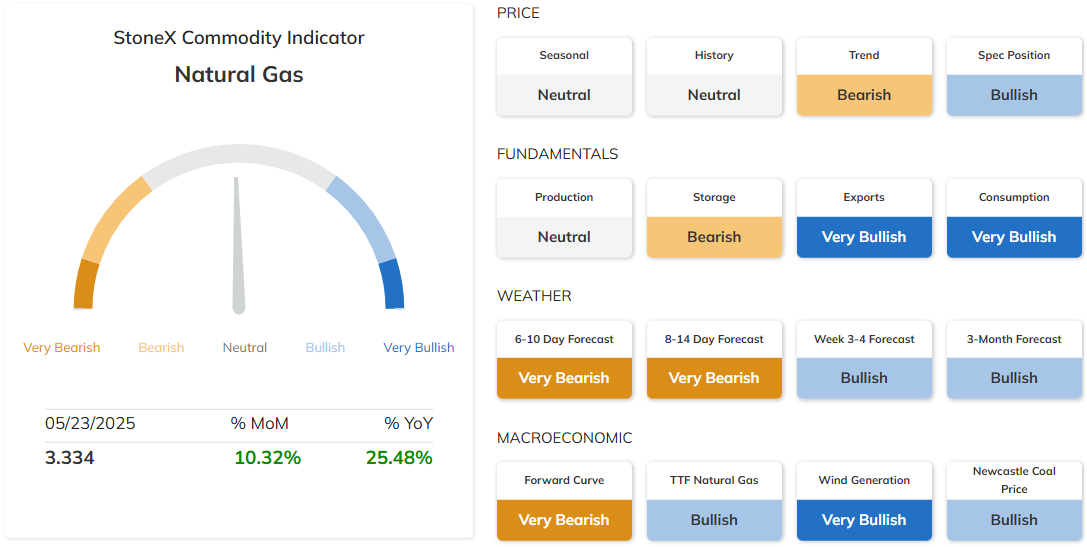Select the Storage Bearish card
The image size is (1087, 547).
click(714, 218)
